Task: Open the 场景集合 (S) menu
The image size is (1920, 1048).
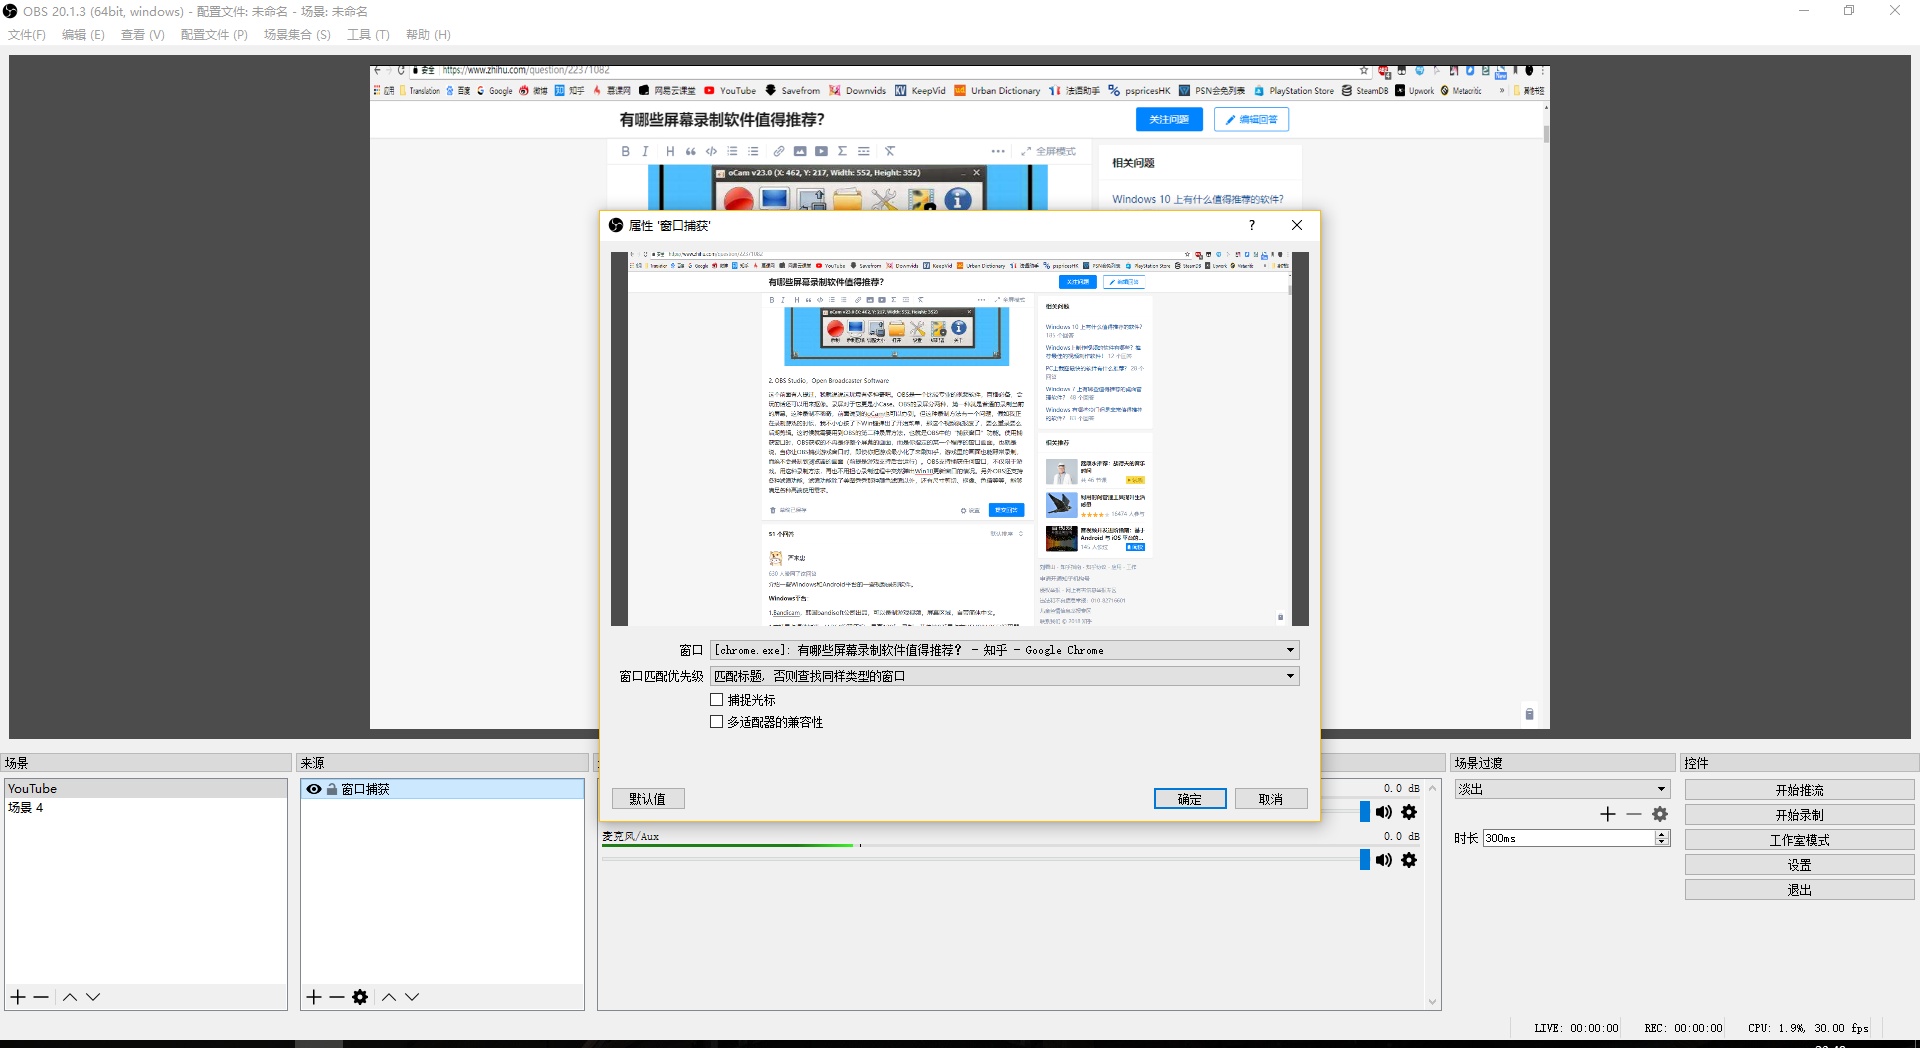Action: point(297,35)
